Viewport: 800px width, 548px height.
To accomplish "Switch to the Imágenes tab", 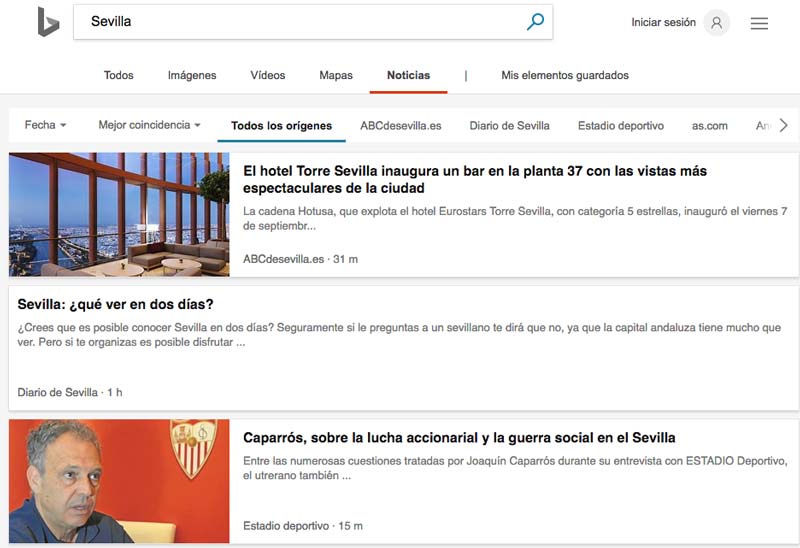I will click(192, 75).
